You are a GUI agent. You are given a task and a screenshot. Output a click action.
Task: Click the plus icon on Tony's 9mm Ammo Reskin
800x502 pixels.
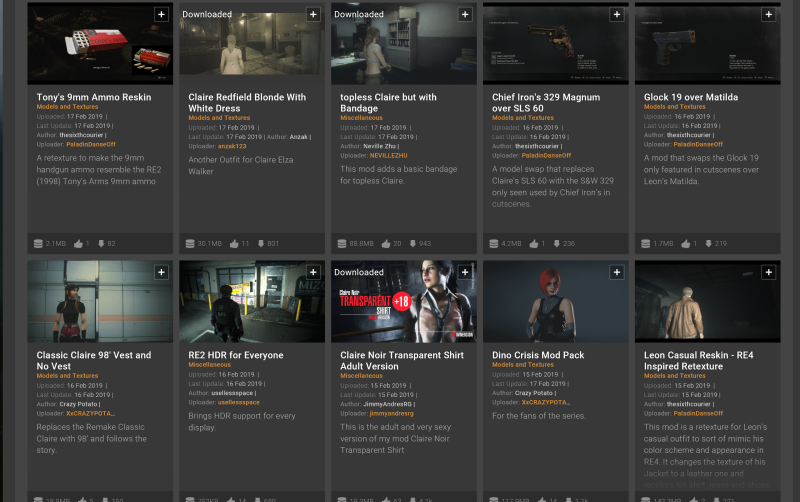pos(161,14)
